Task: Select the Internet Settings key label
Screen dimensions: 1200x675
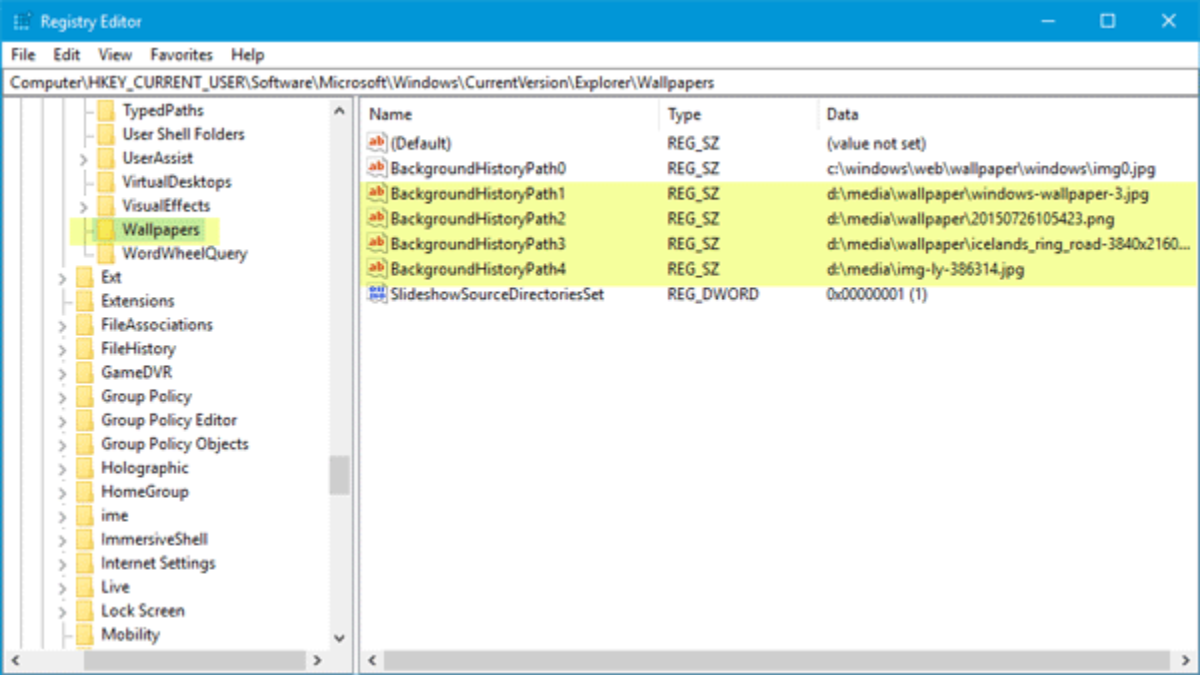Action: coord(158,563)
